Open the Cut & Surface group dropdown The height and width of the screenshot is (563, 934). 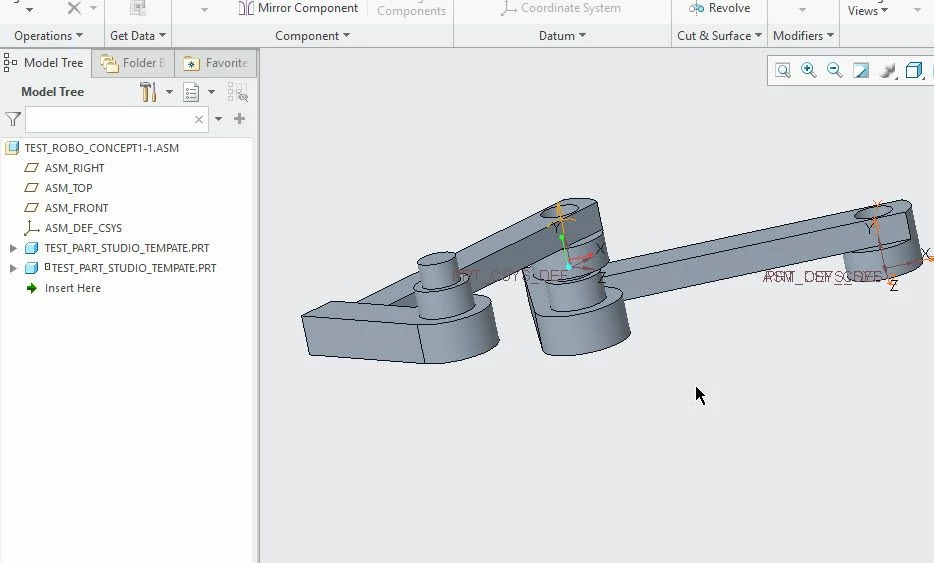[720, 36]
